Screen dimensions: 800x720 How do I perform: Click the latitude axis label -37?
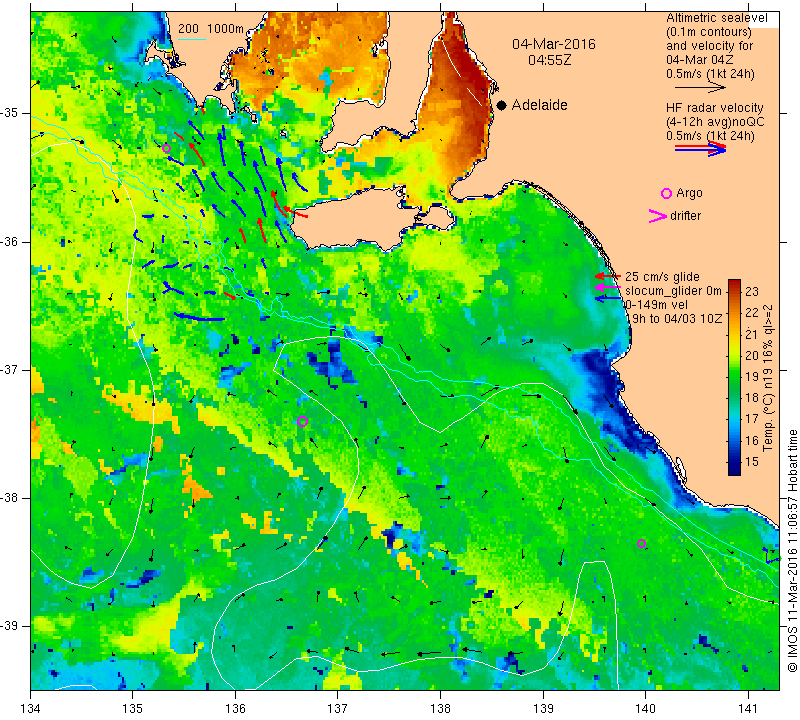coord(9,369)
